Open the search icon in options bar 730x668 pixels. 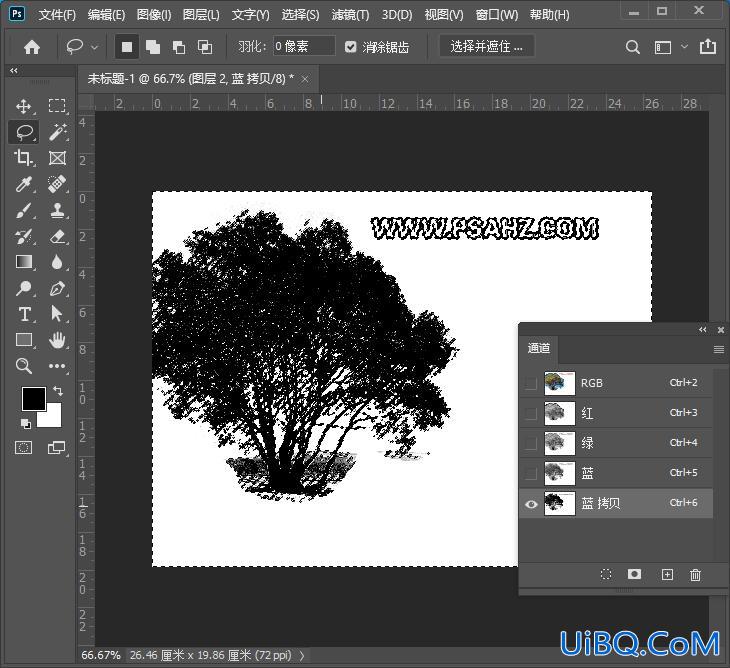pos(632,47)
